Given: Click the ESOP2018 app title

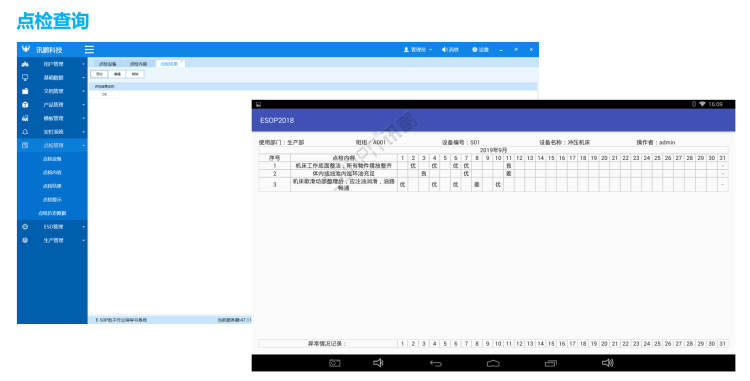Looking at the screenshot, I should coord(277,120).
